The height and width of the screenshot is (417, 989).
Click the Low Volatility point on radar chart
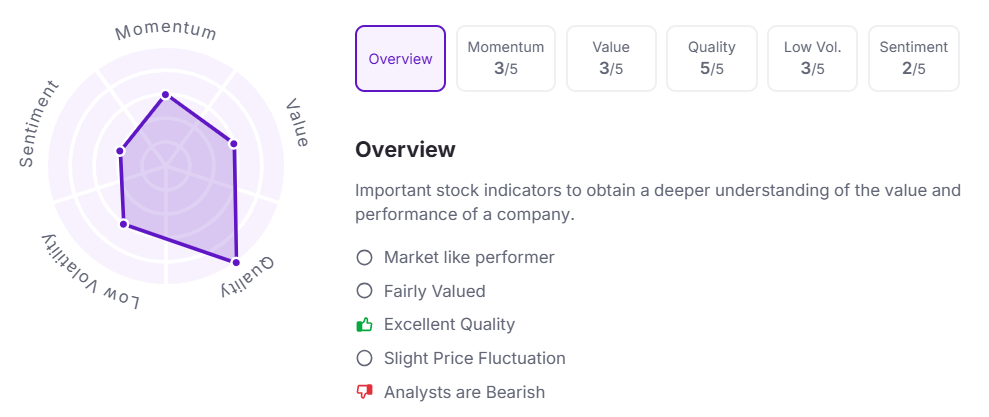(124, 224)
